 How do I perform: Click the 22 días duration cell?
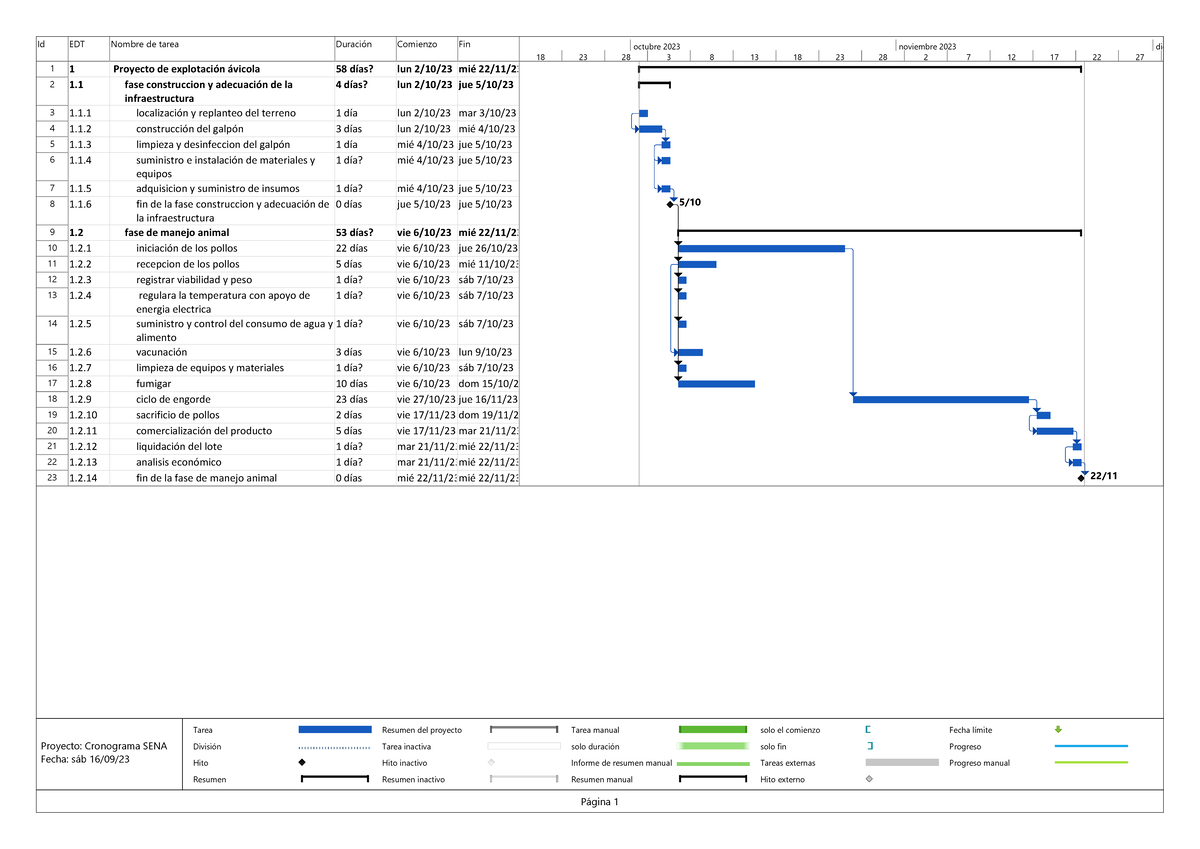tap(352, 248)
